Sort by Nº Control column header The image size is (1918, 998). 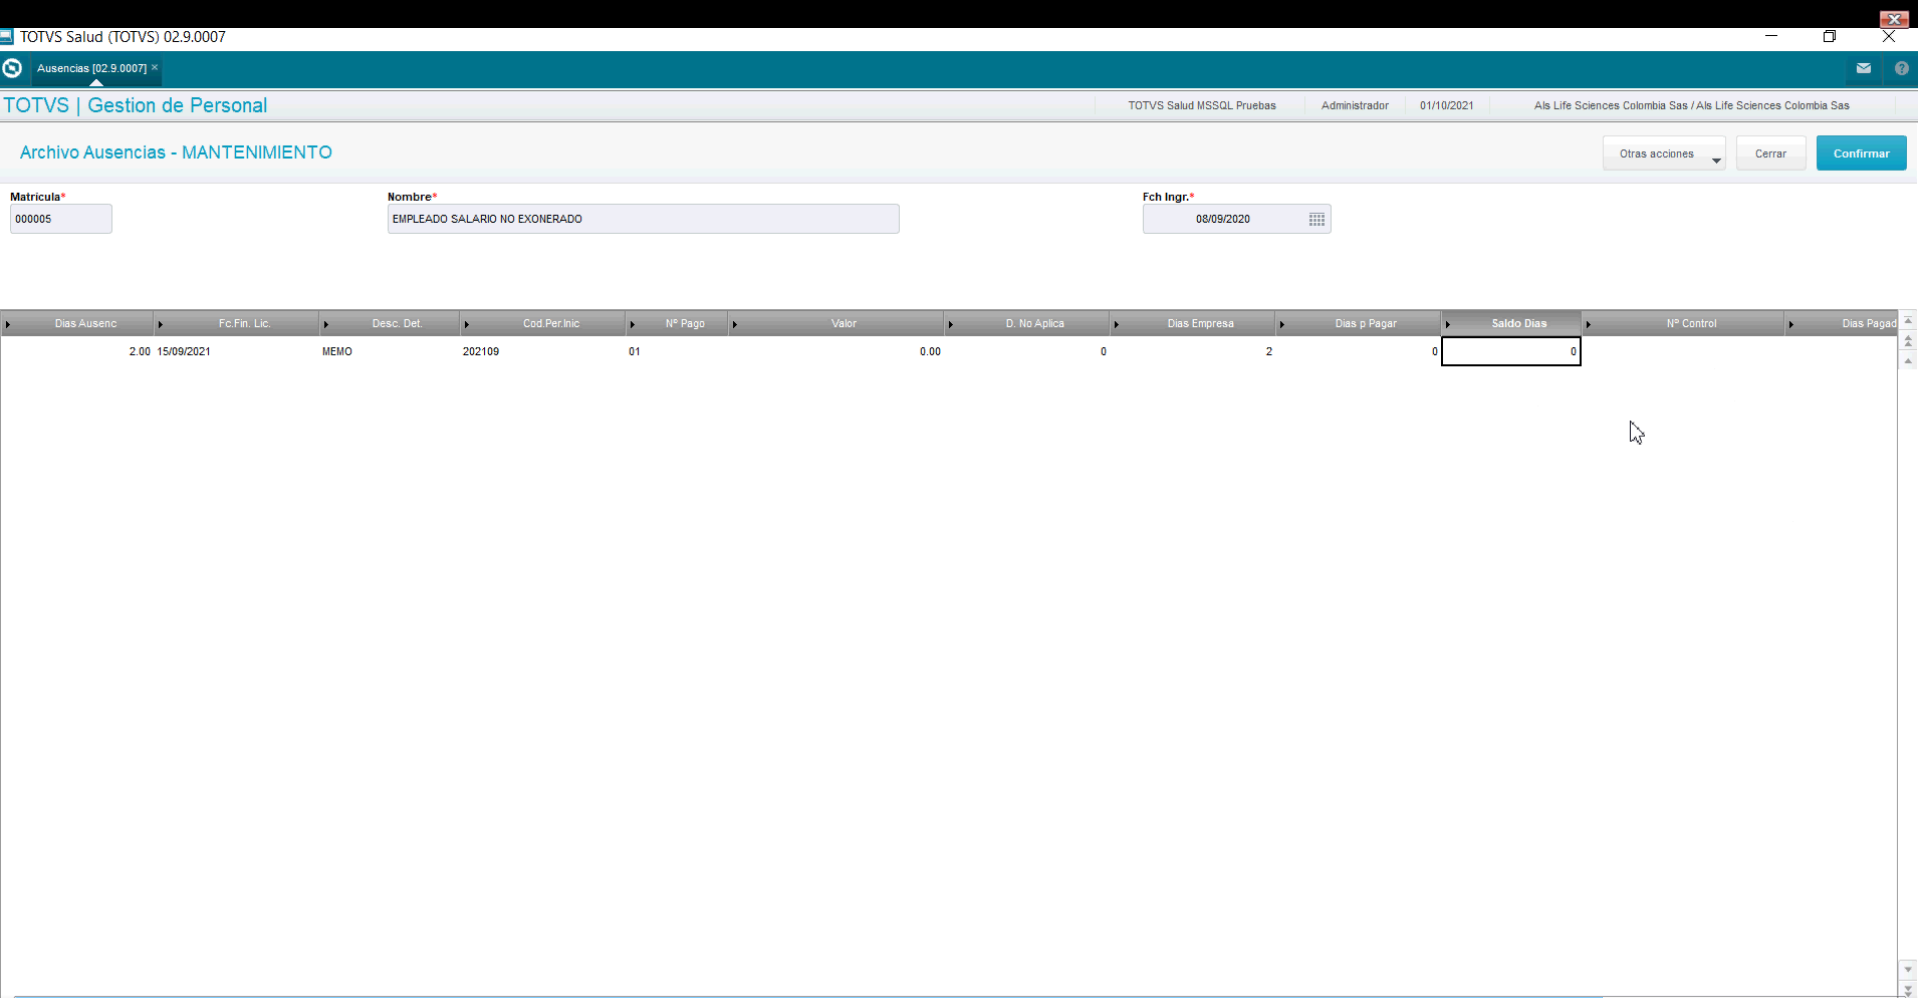(x=1684, y=323)
